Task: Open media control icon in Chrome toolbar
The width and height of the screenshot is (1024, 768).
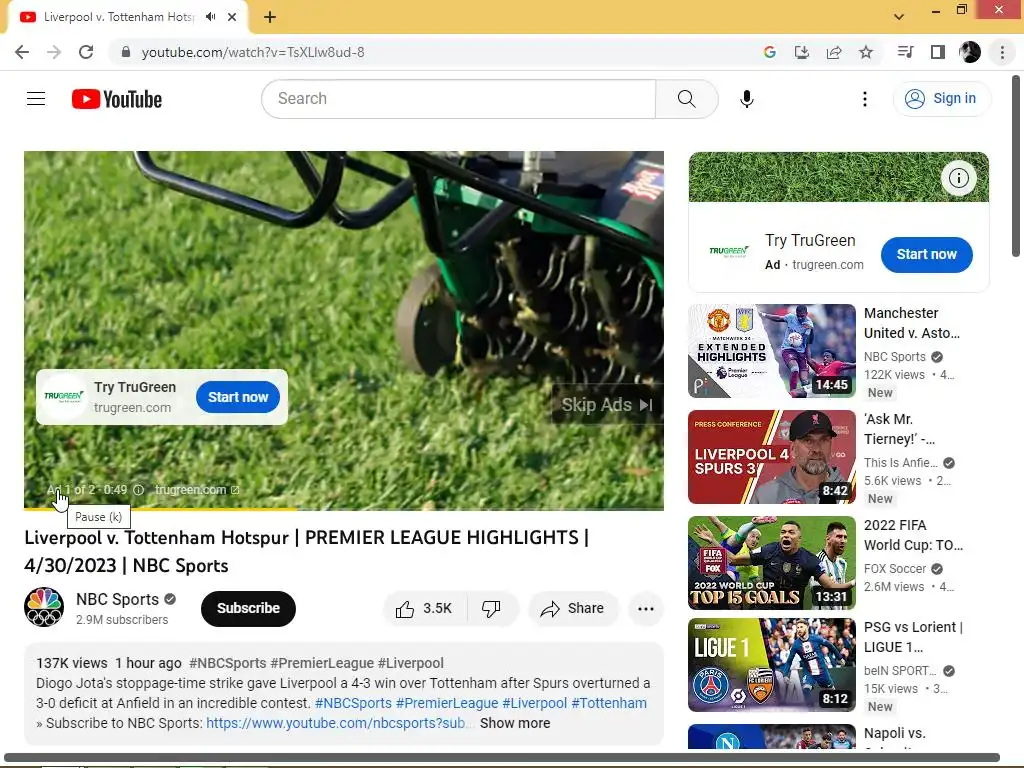Action: pyautogui.click(x=905, y=52)
